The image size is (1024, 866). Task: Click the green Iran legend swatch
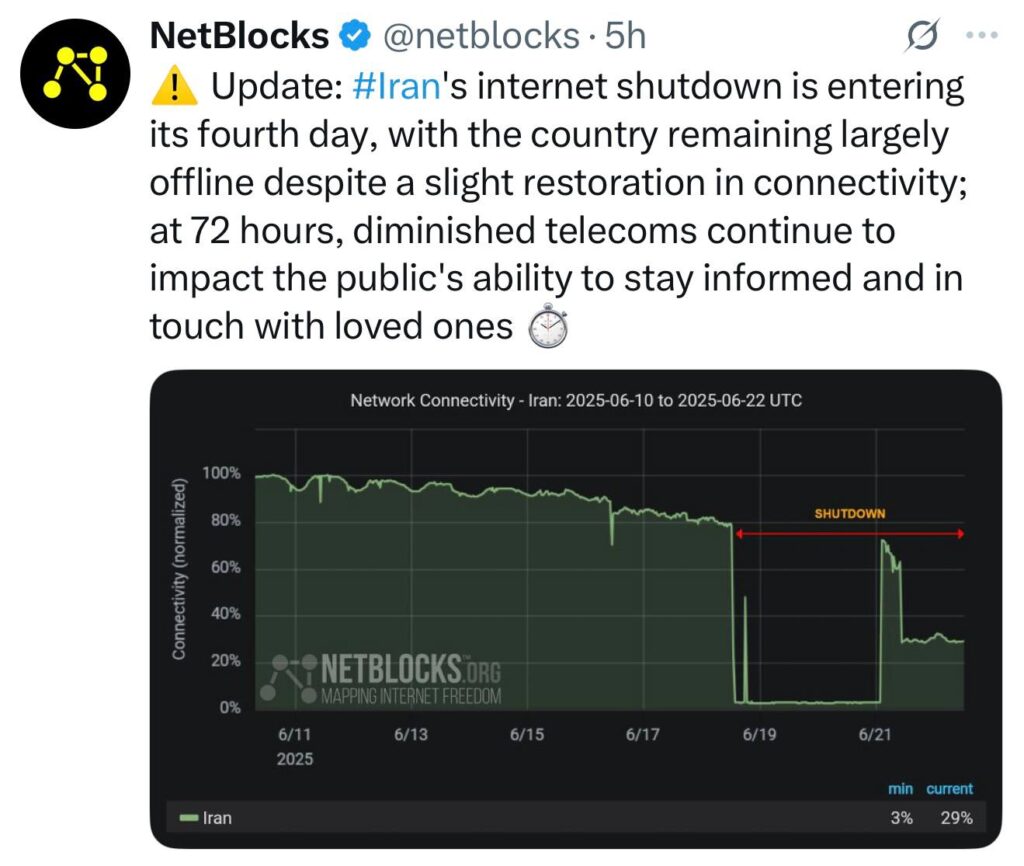point(189,818)
